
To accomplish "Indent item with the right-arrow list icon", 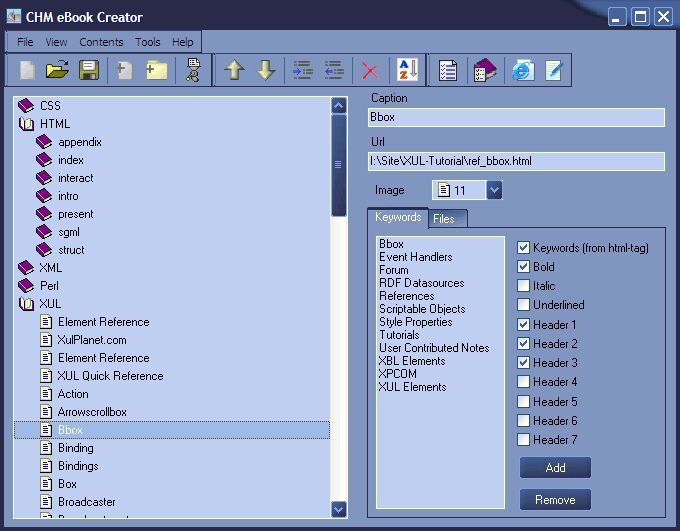I will [x=303, y=70].
